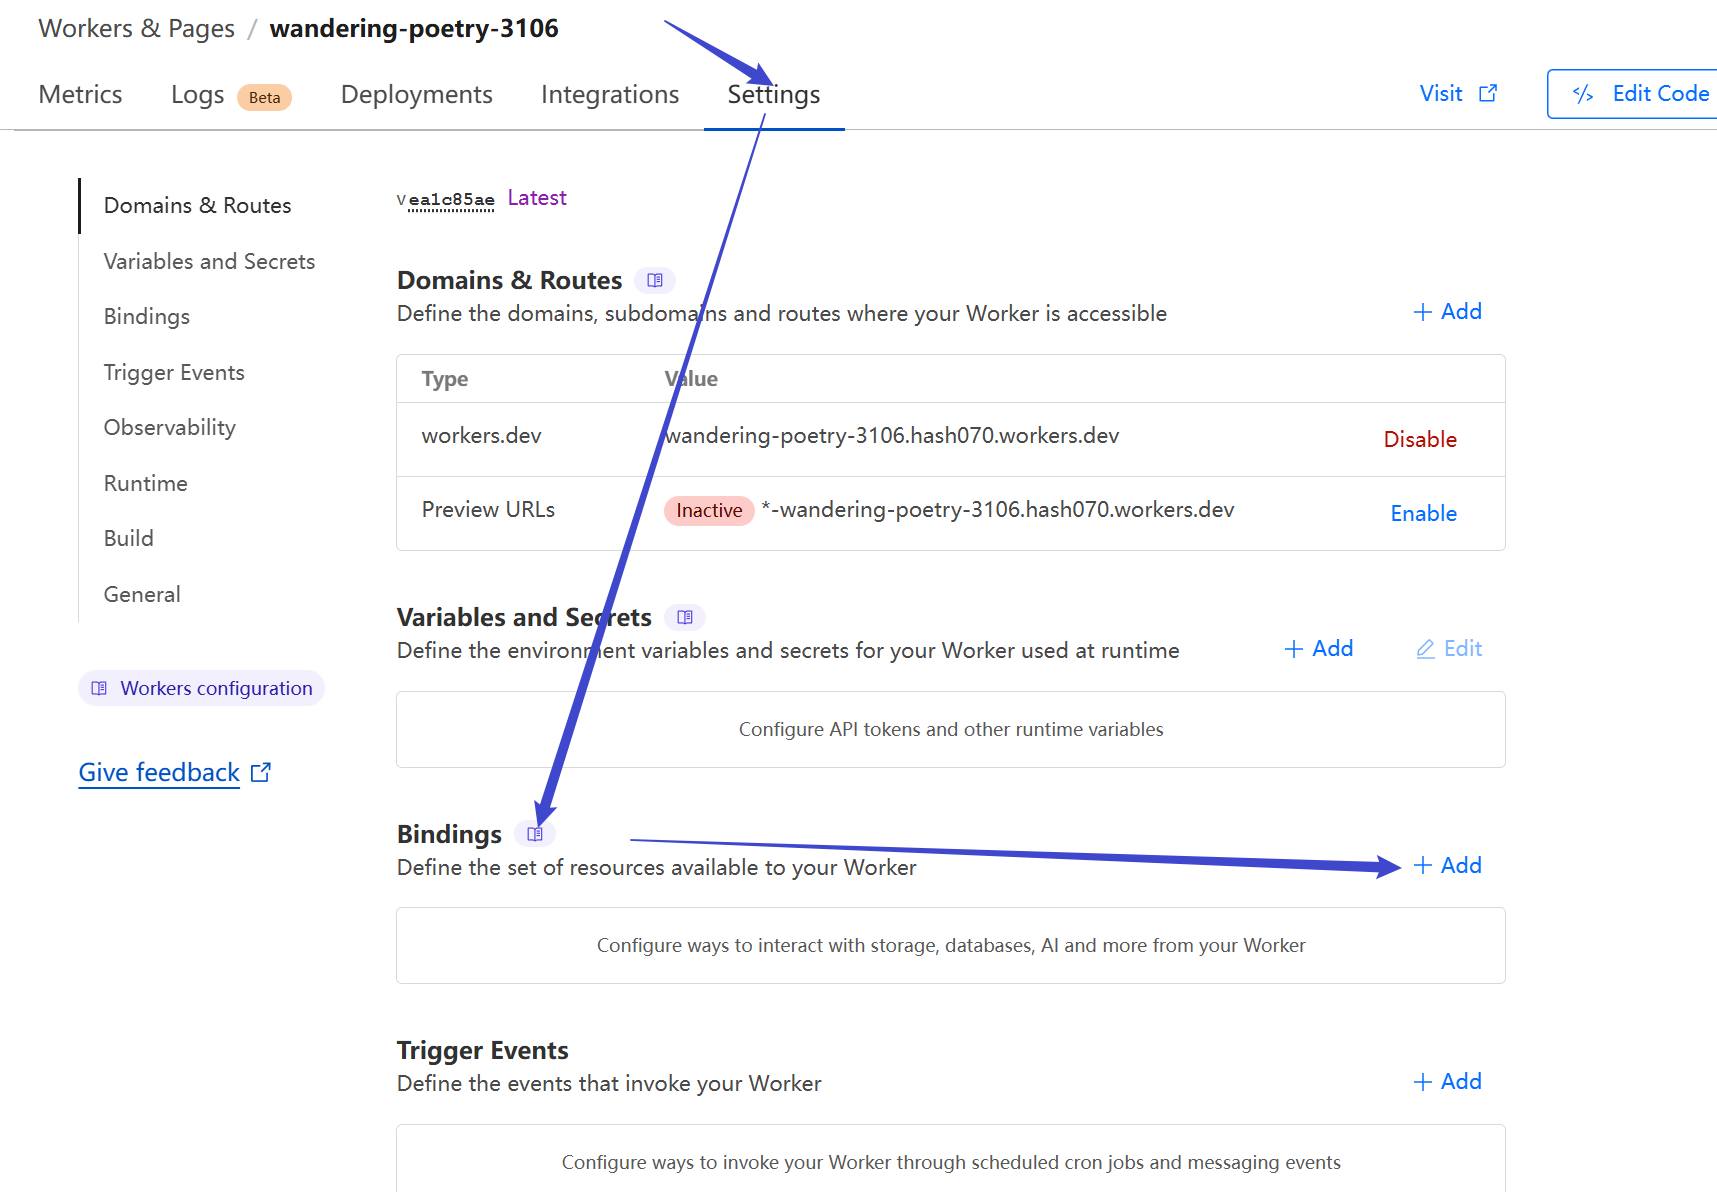The width and height of the screenshot is (1717, 1192).
Task: Click the code icon in Edit Code button
Action: [x=1583, y=94]
